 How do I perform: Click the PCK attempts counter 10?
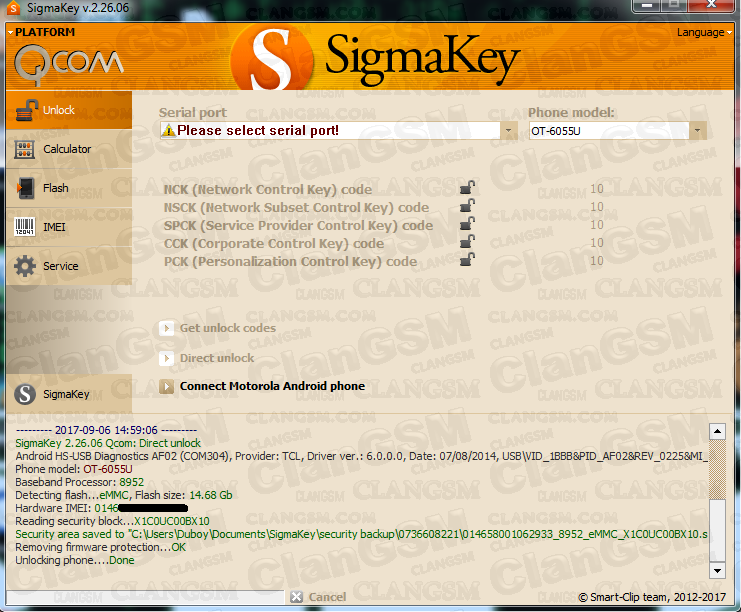coord(597,260)
